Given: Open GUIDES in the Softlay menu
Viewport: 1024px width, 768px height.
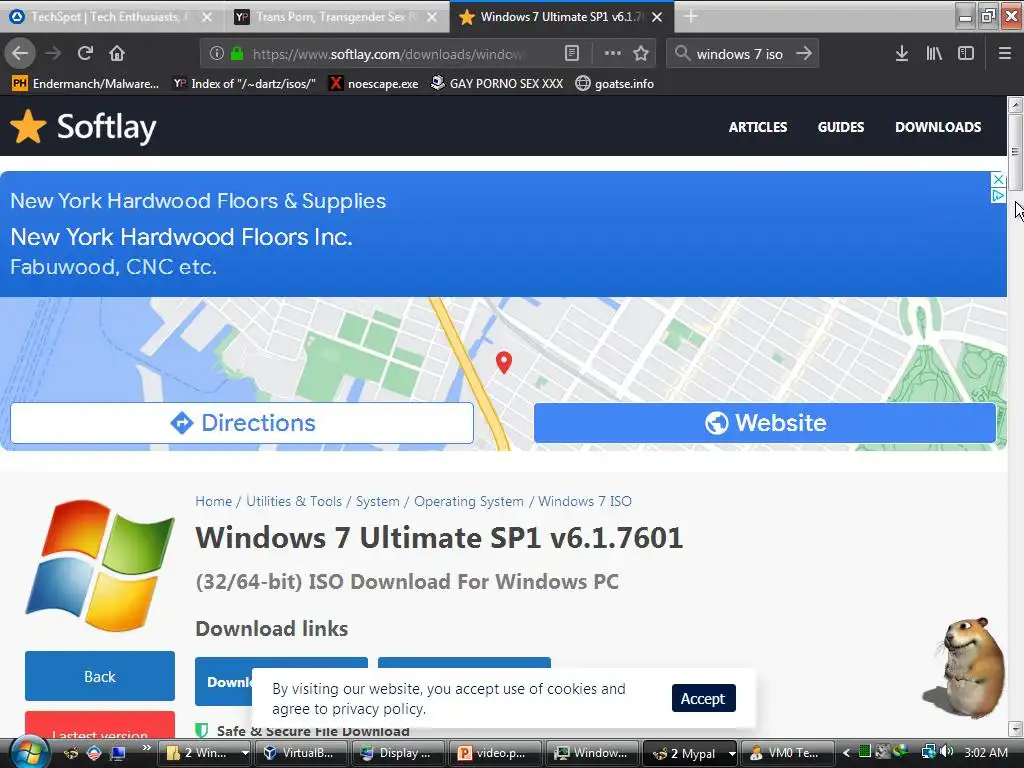Looking at the screenshot, I should click(x=840, y=127).
